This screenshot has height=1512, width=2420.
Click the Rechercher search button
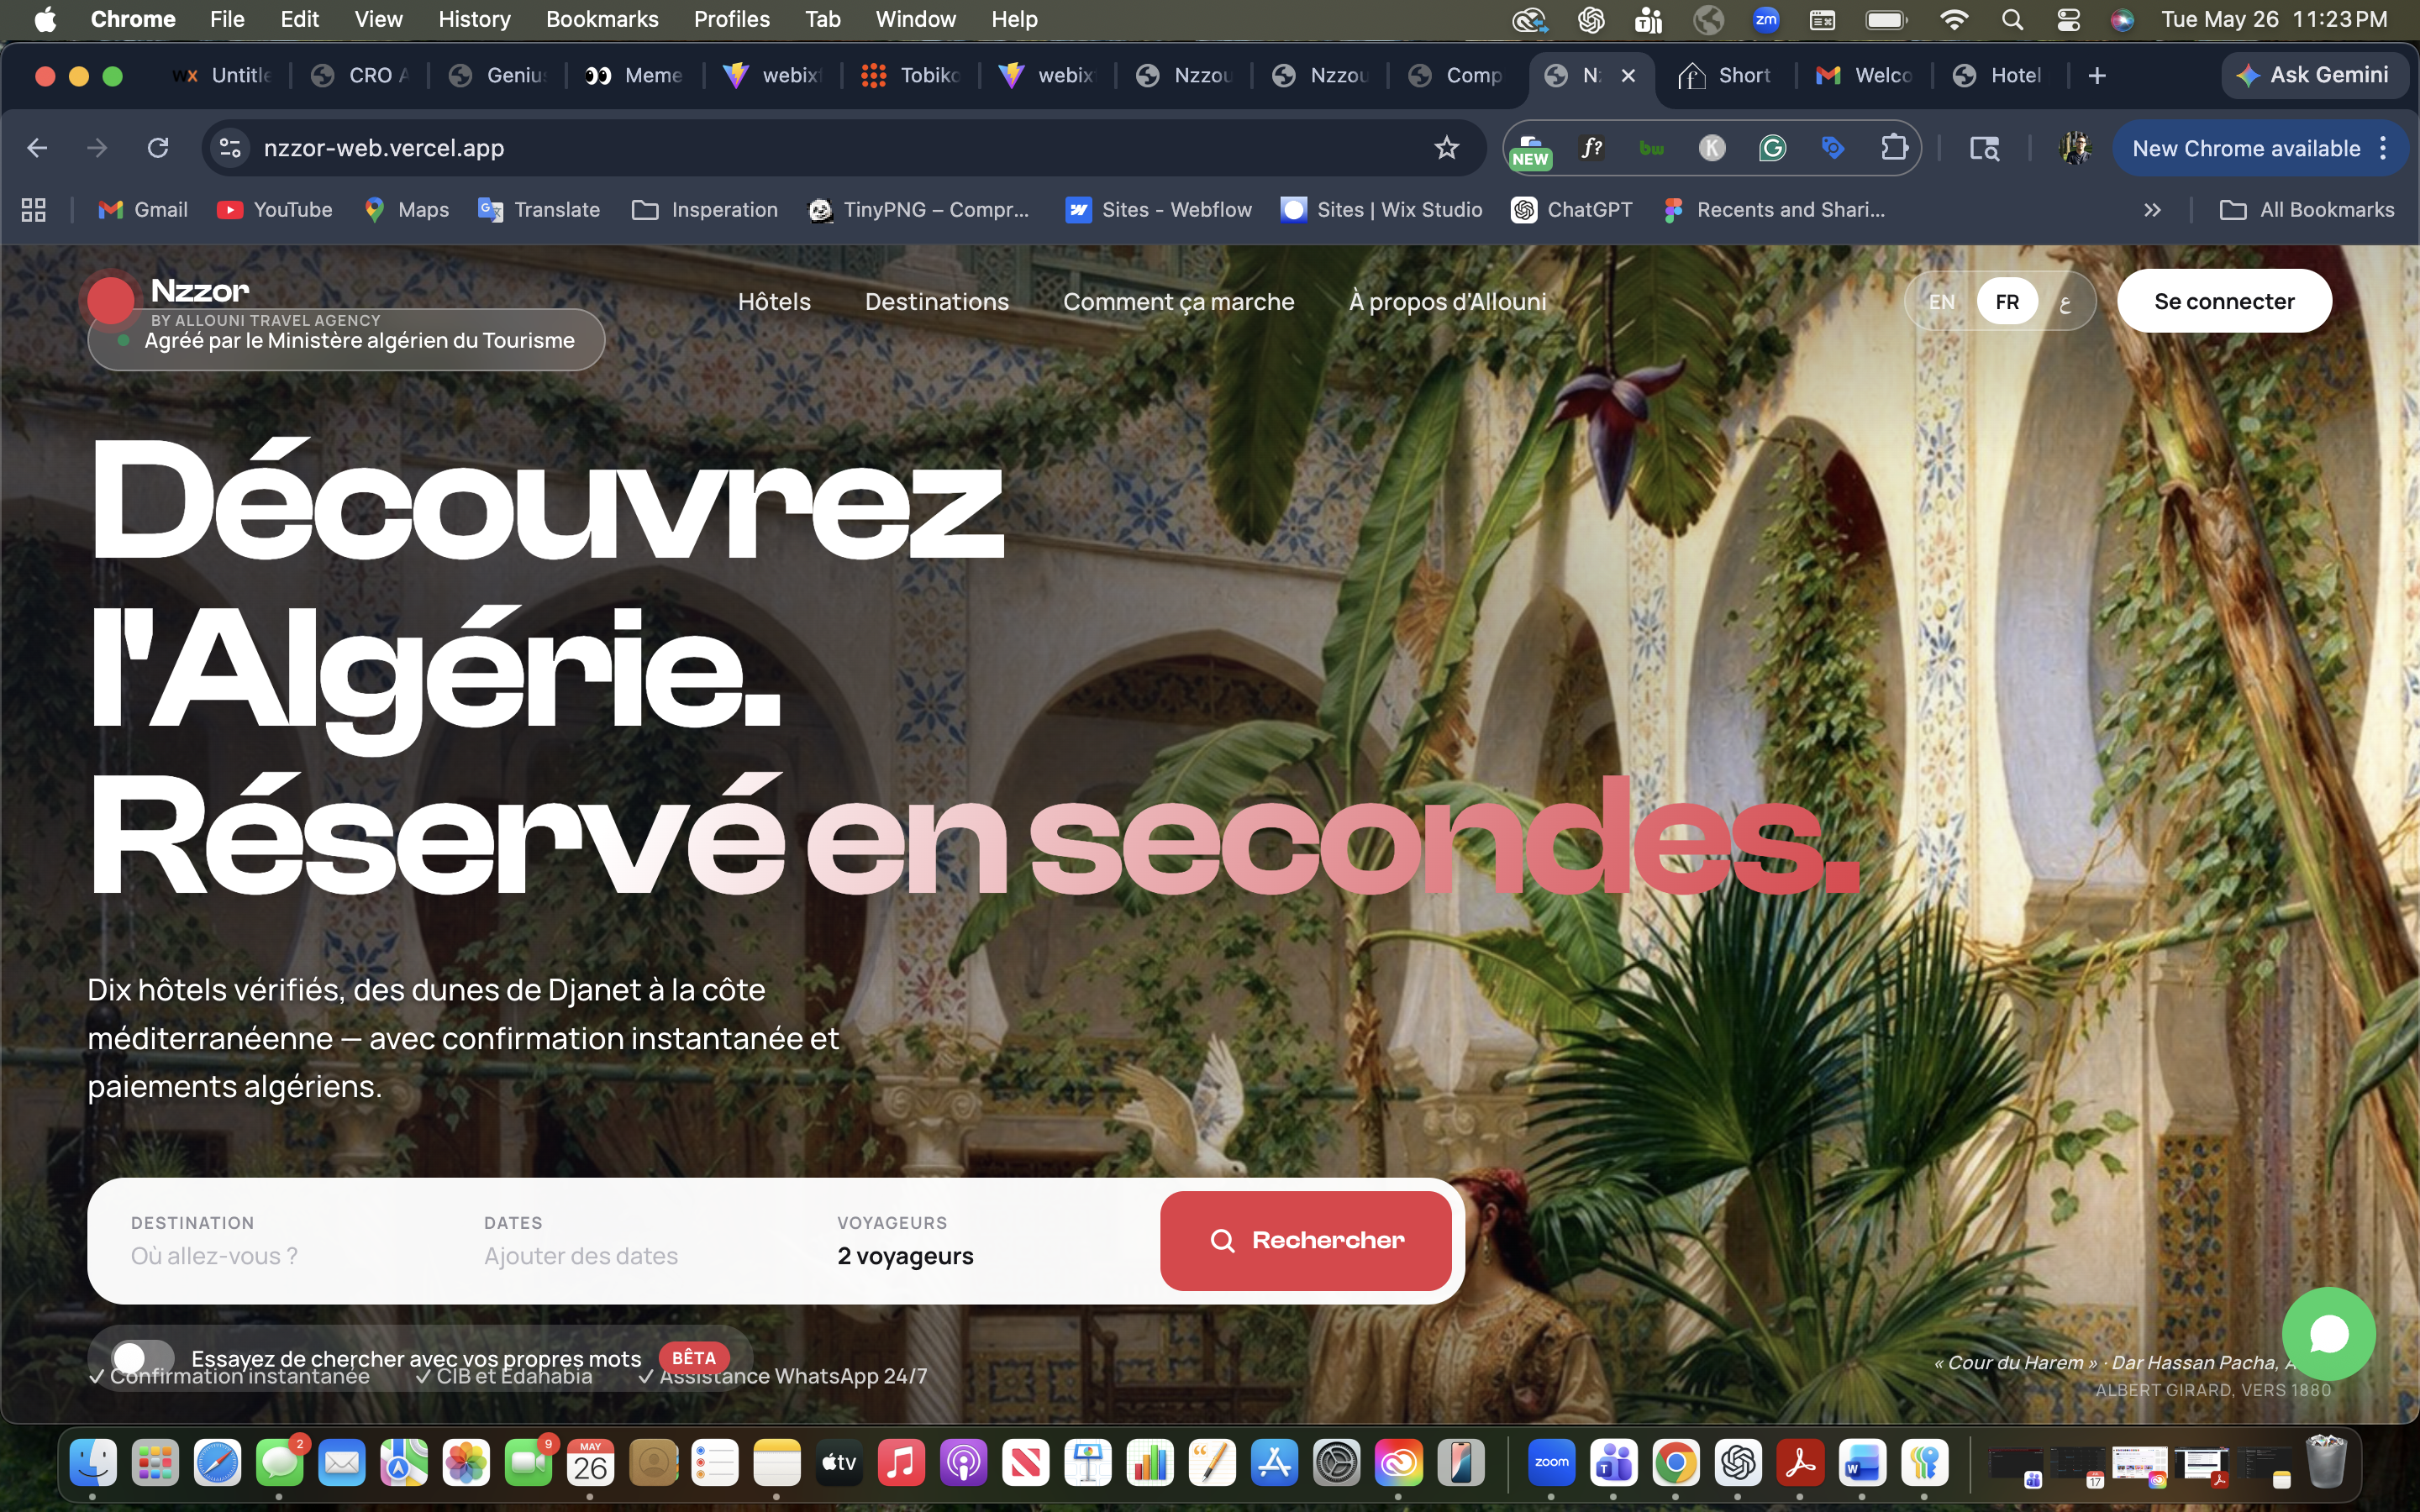pyautogui.click(x=1305, y=1240)
